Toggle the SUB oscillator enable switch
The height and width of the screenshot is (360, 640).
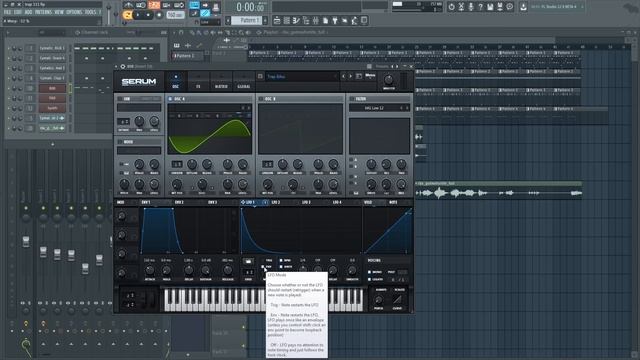click(120, 99)
